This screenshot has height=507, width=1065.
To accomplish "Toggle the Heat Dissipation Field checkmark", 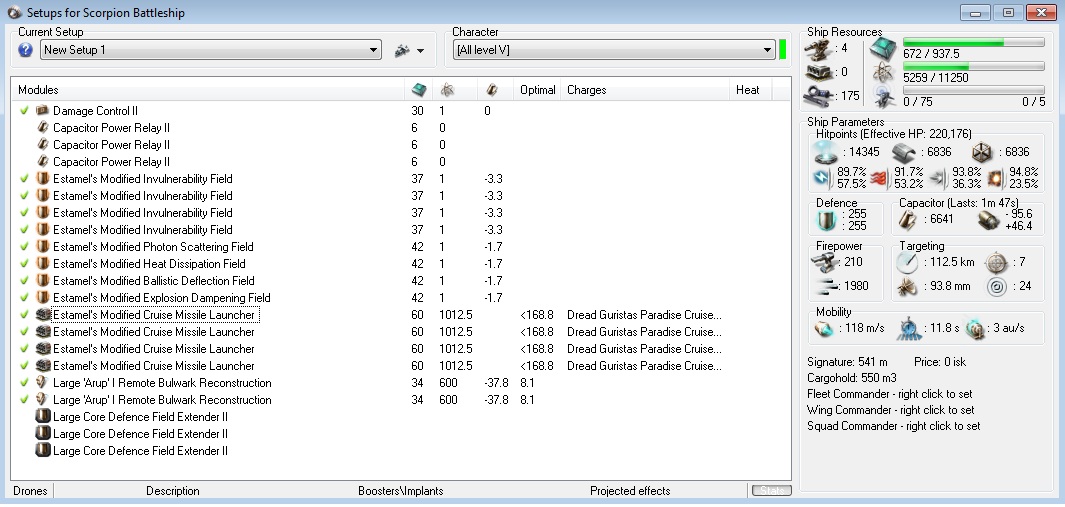I will (x=24, y=263).
